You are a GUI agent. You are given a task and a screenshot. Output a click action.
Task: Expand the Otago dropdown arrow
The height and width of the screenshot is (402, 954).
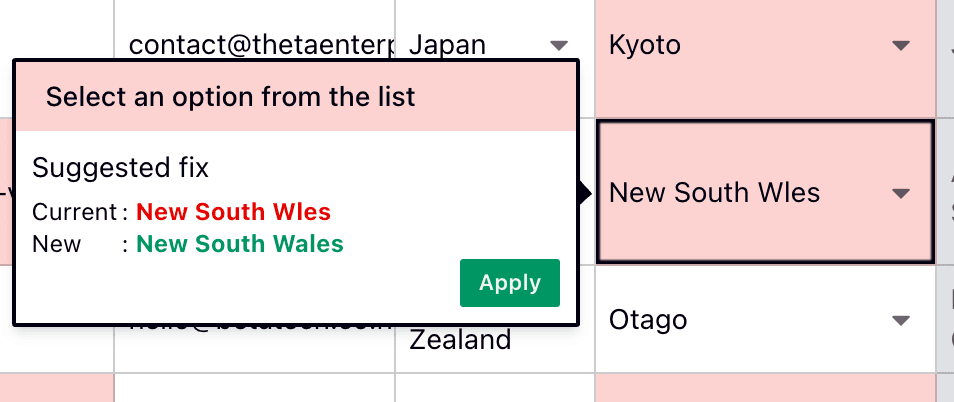click(901, 320)
